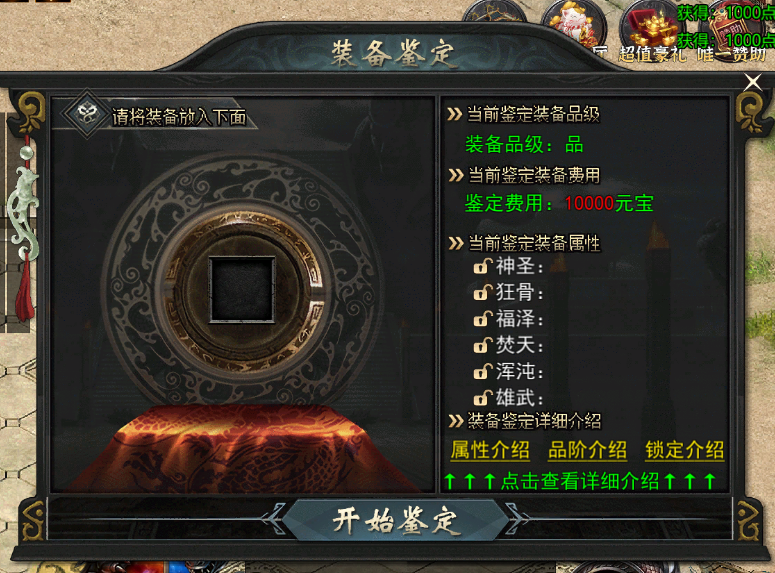Screen dimensions: 775x573
Task: Toggle the lock icon beside 福泽
Action: coord(483,319)
